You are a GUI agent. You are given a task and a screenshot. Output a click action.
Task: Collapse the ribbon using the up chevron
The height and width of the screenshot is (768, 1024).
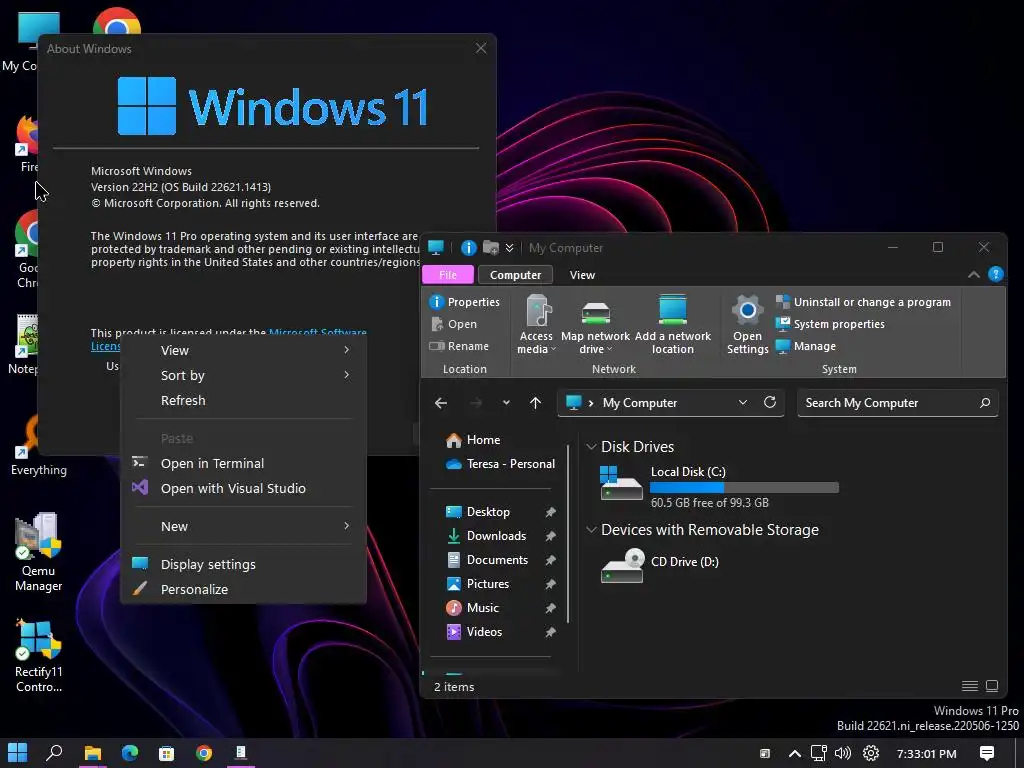click(973, 275)
